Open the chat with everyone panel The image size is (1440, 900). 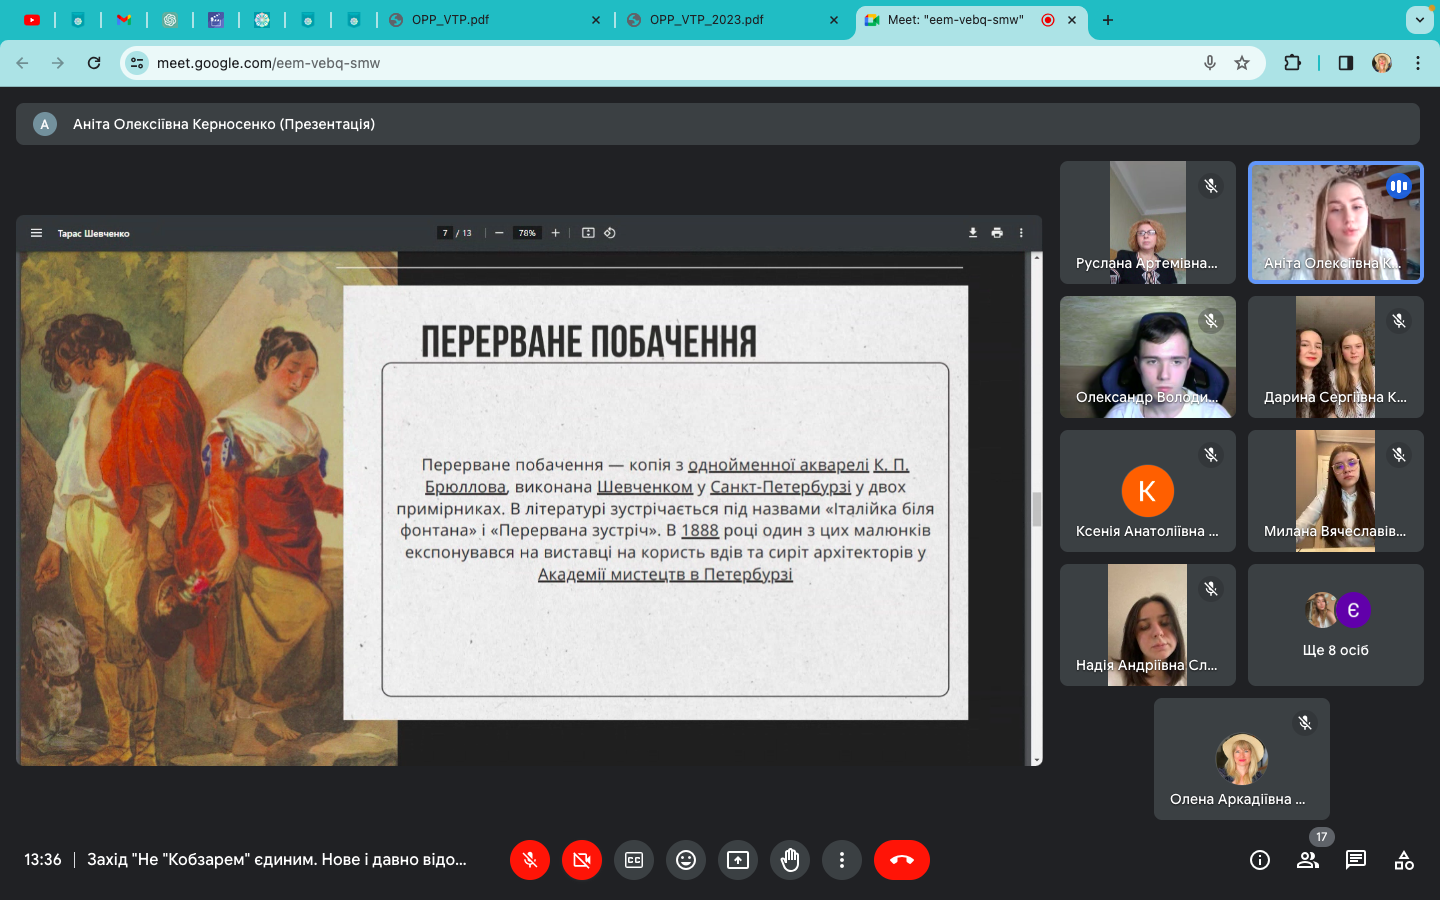click(1356, 860)
